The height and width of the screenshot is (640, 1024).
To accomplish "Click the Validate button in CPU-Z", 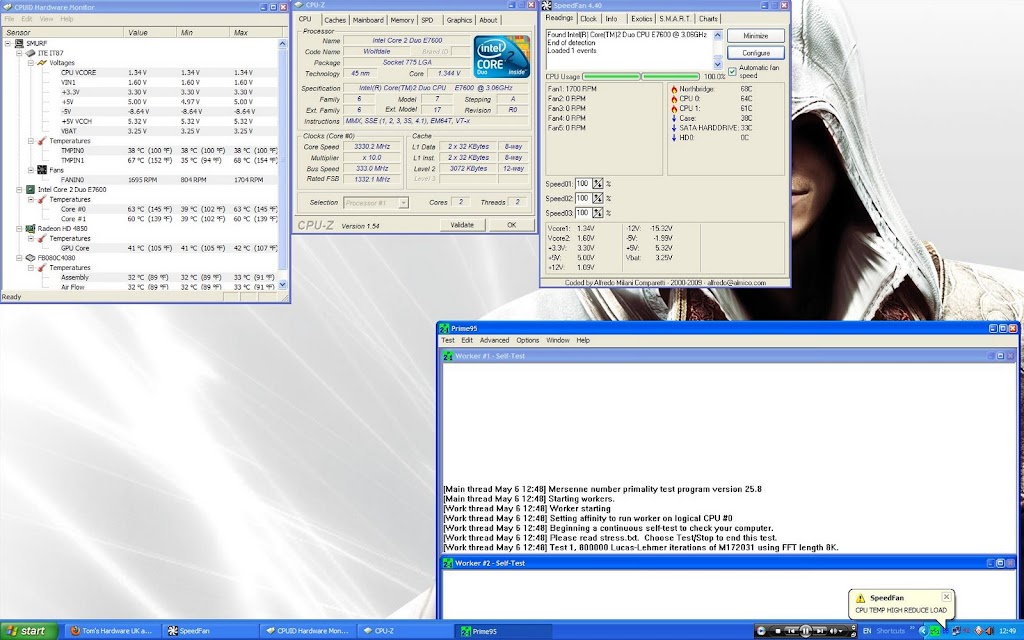I will [462, 225].
